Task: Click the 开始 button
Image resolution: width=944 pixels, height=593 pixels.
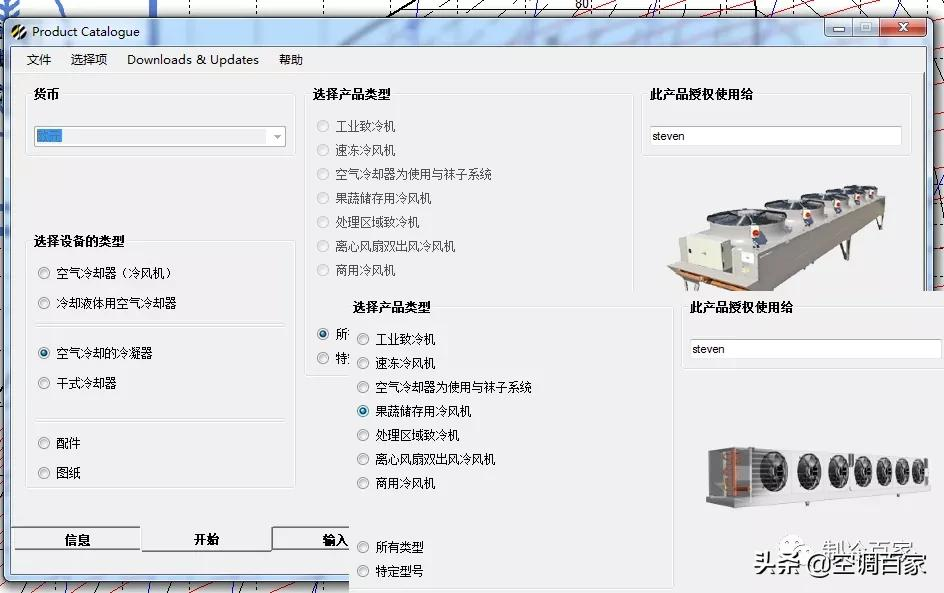Action: [x=206, y=539]
